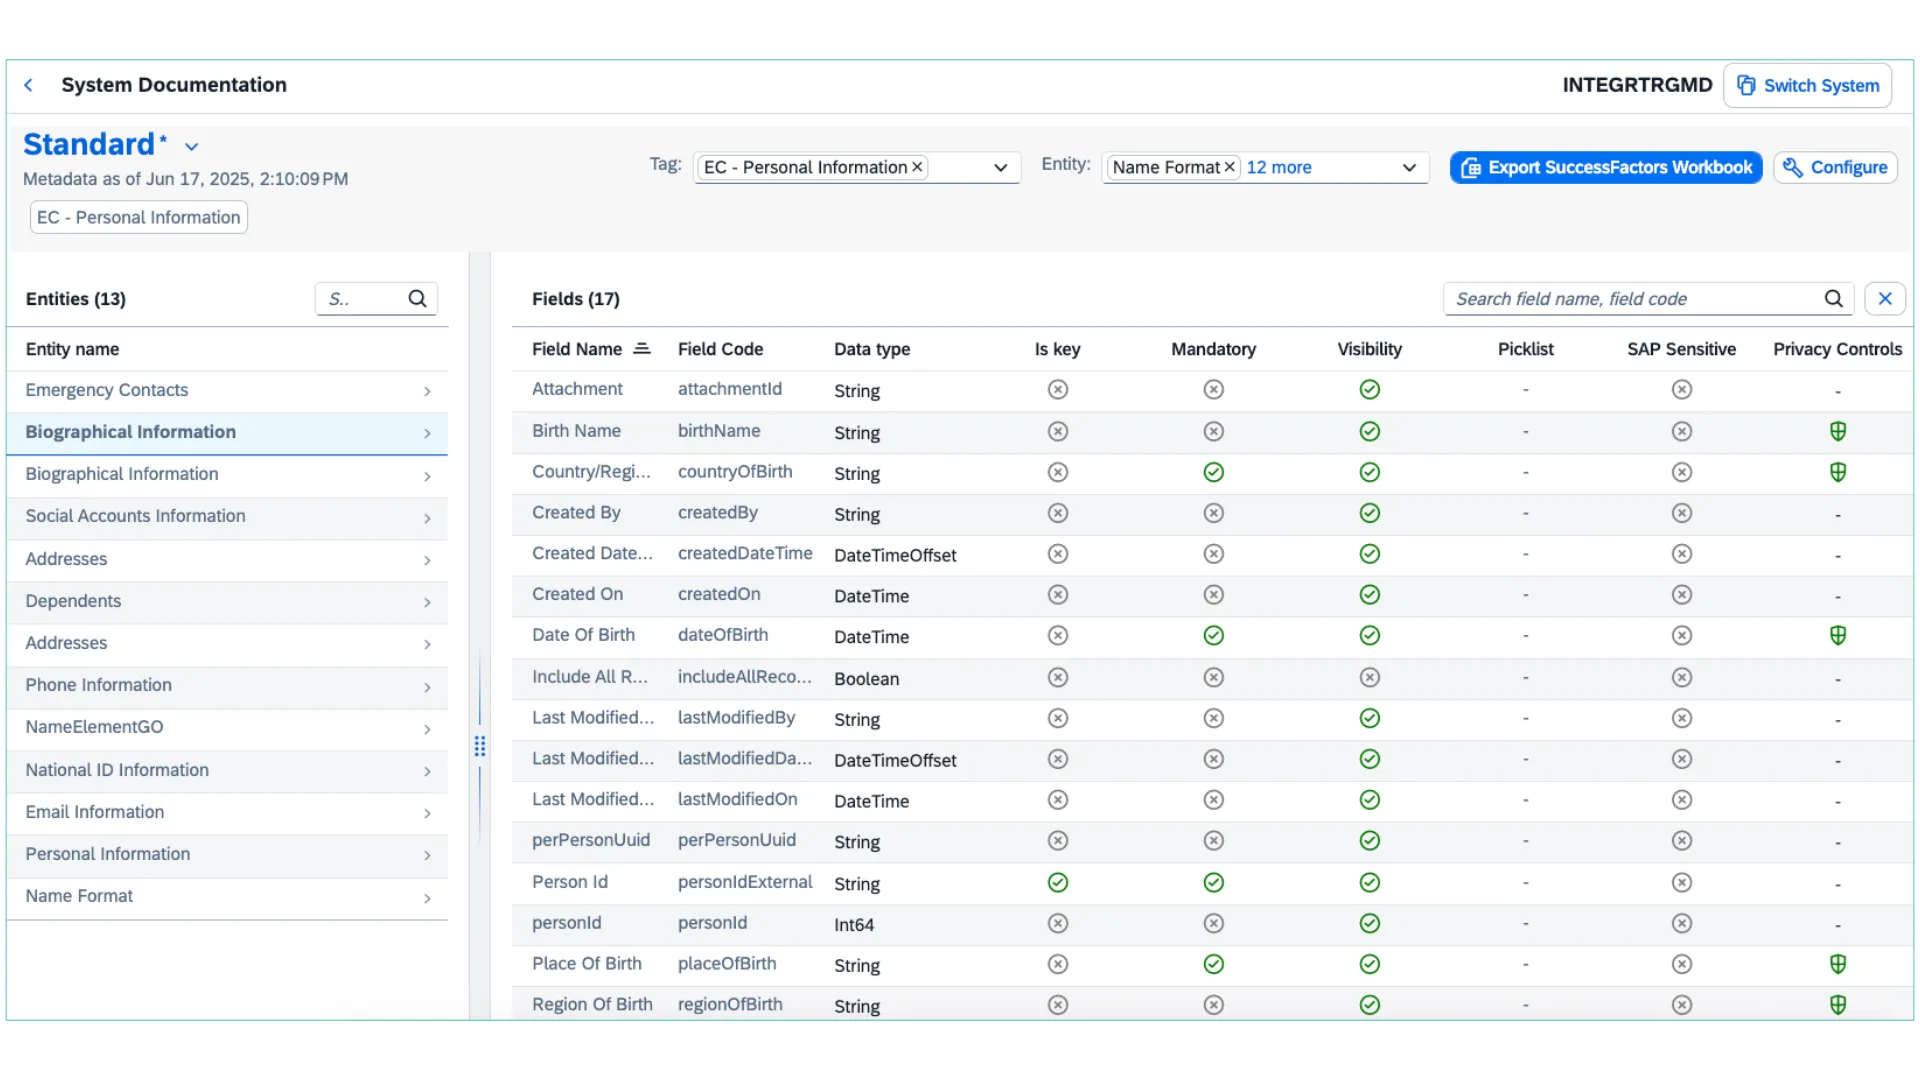Click Place Of Birth mandatory check icon
This screenshot has width=1920, height=1080.
pos(1213,964)
